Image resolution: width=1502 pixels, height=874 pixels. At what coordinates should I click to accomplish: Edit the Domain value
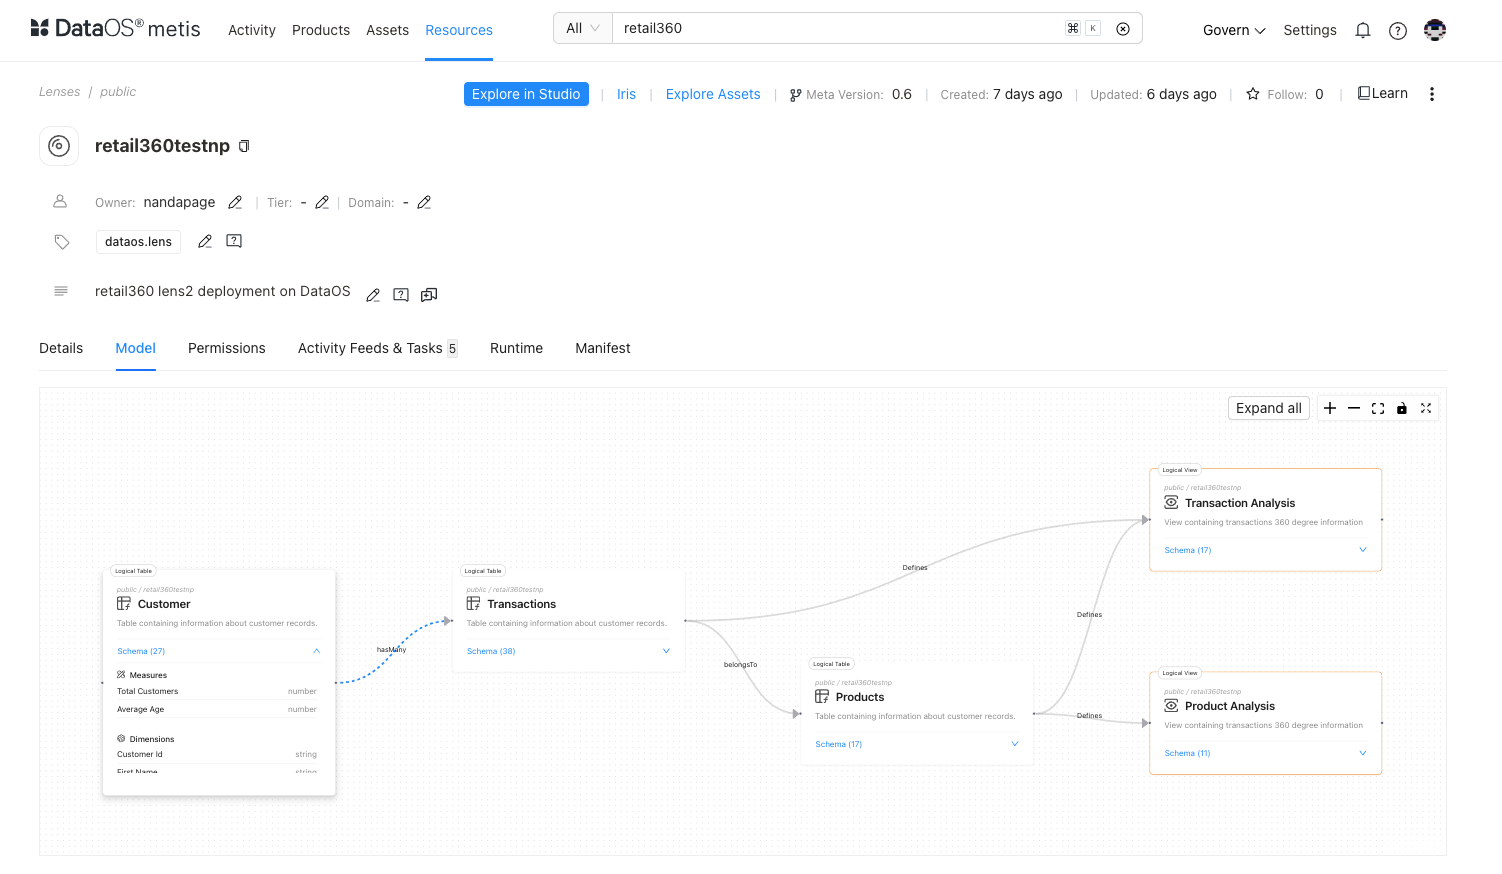tap(424, 202)
